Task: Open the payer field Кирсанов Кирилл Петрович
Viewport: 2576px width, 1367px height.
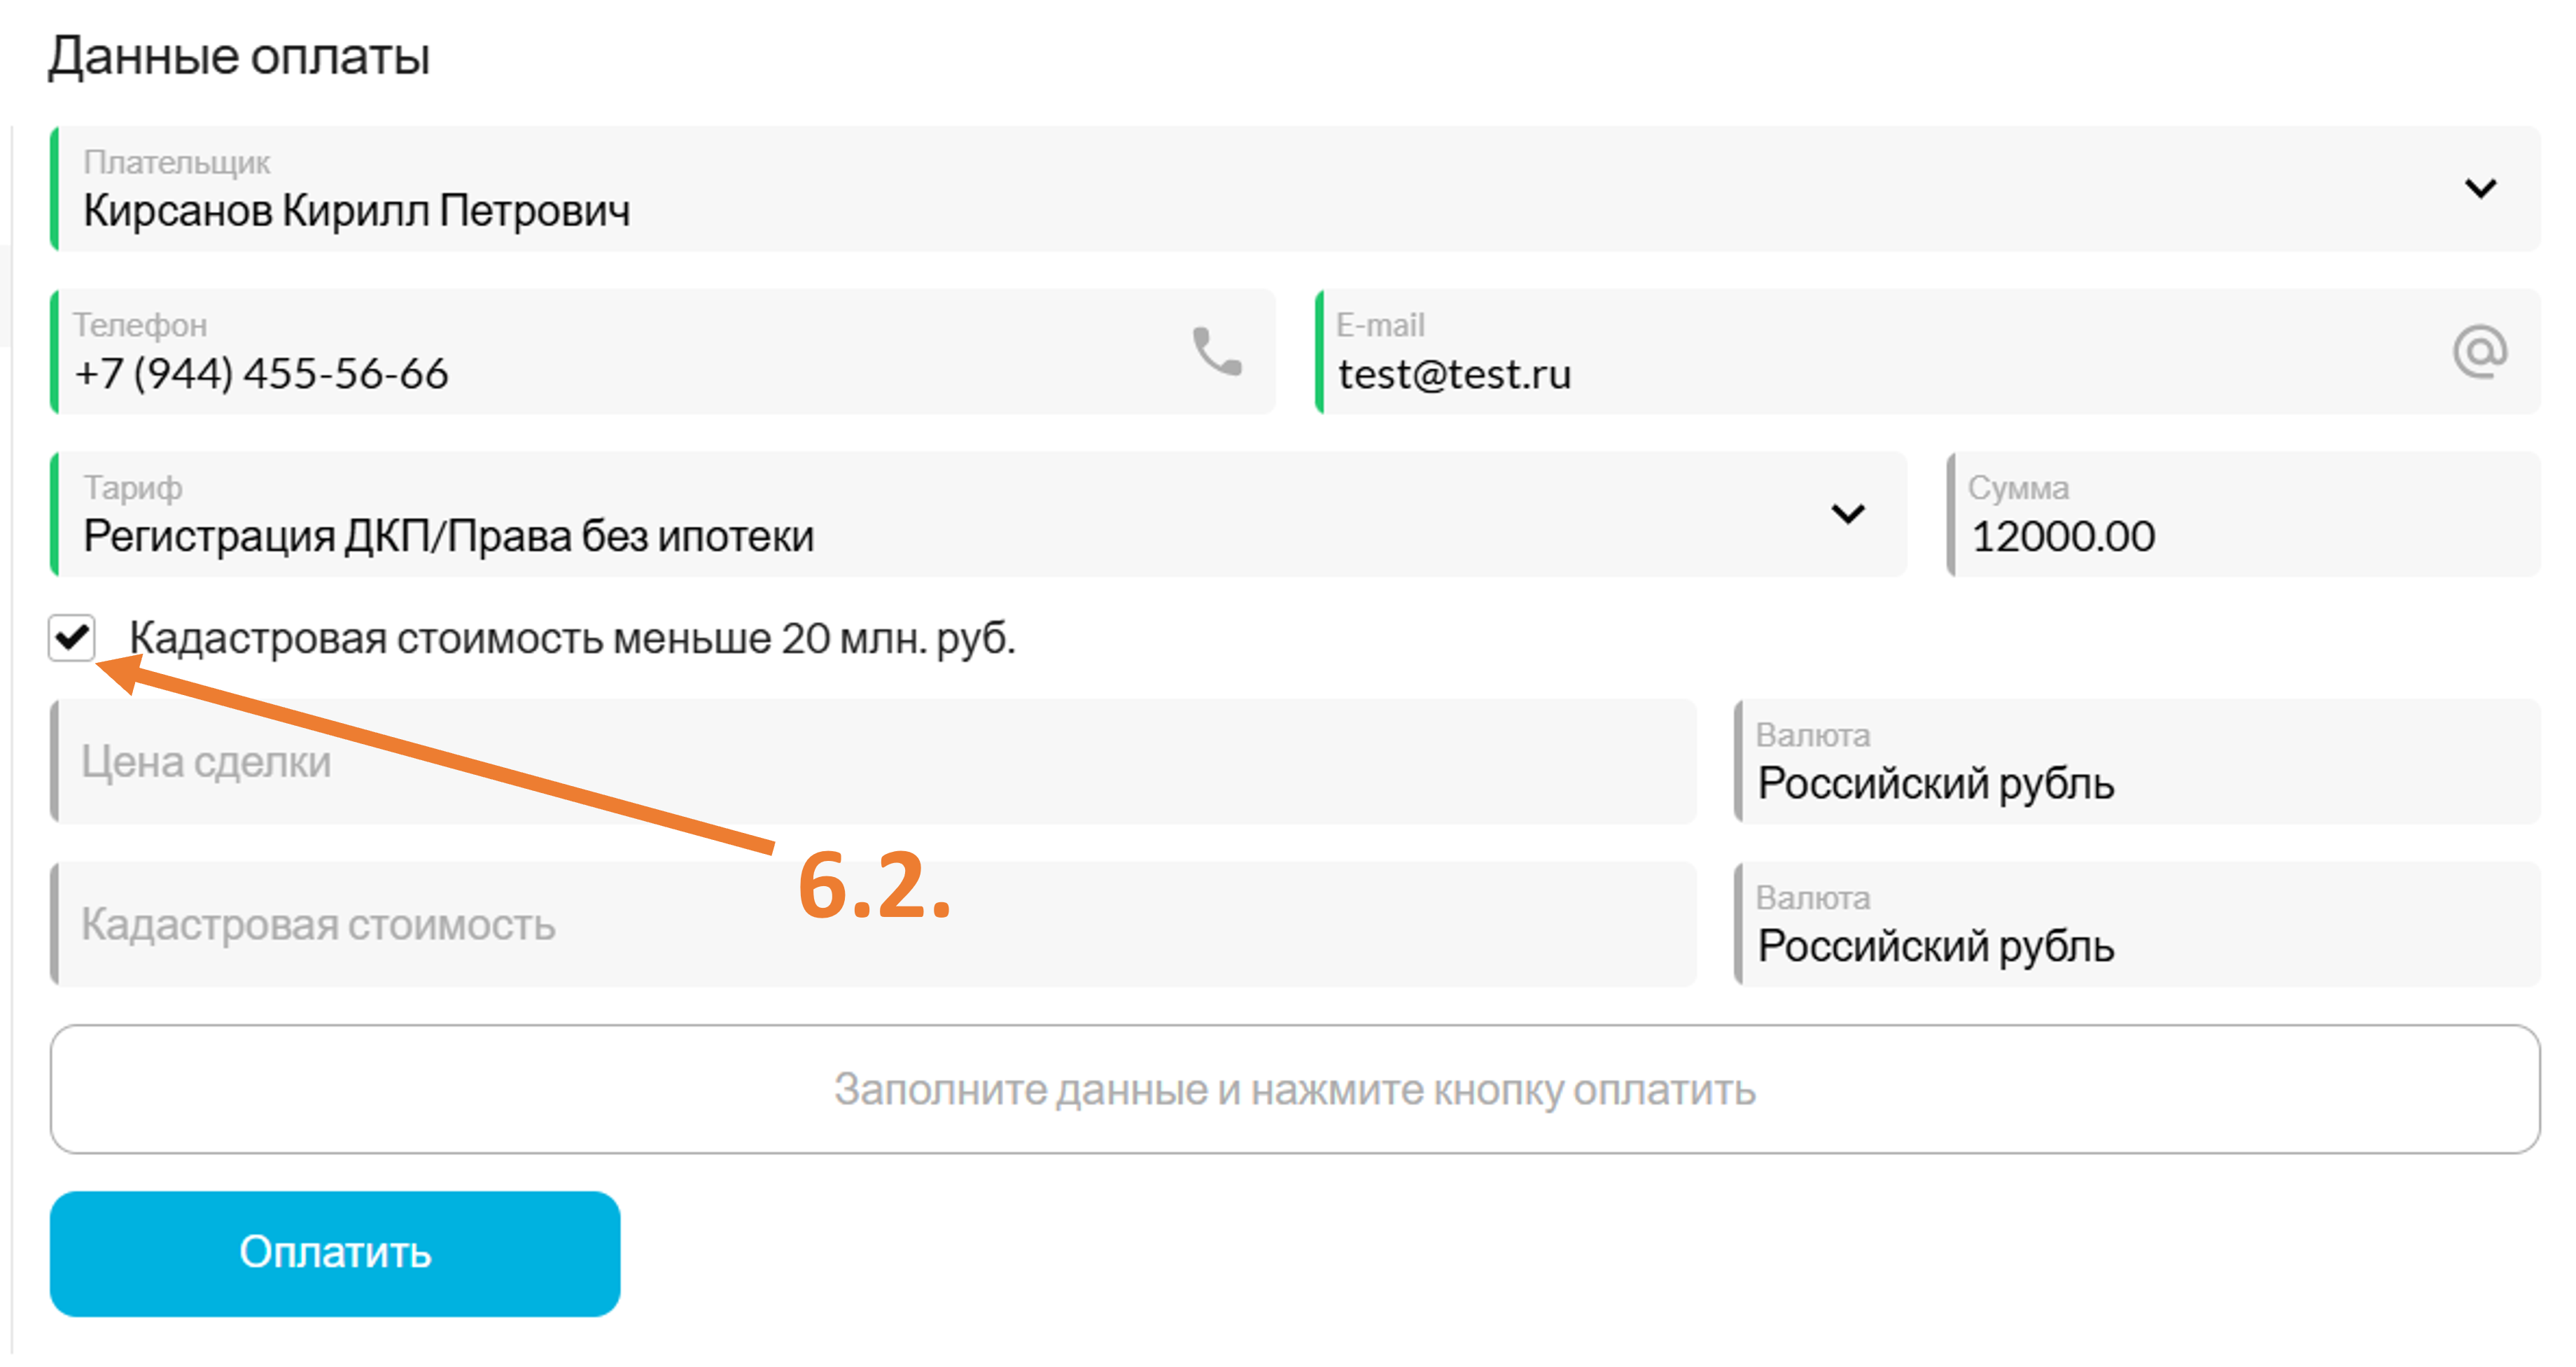Action: [x=1295, y=189]
